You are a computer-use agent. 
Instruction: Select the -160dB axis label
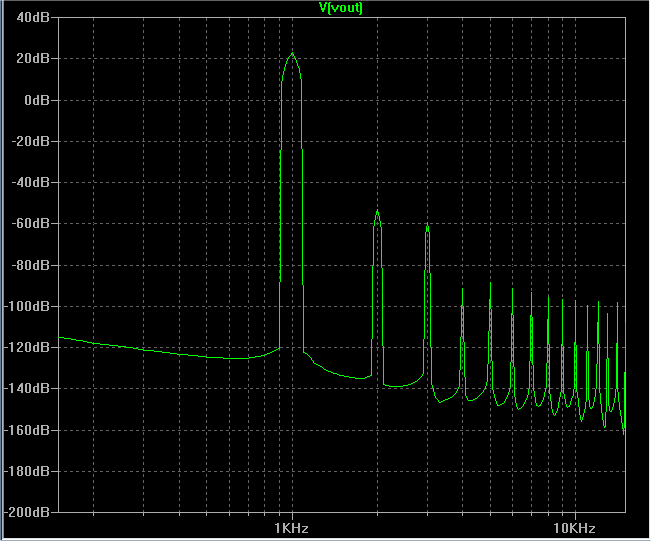point(27,430)
